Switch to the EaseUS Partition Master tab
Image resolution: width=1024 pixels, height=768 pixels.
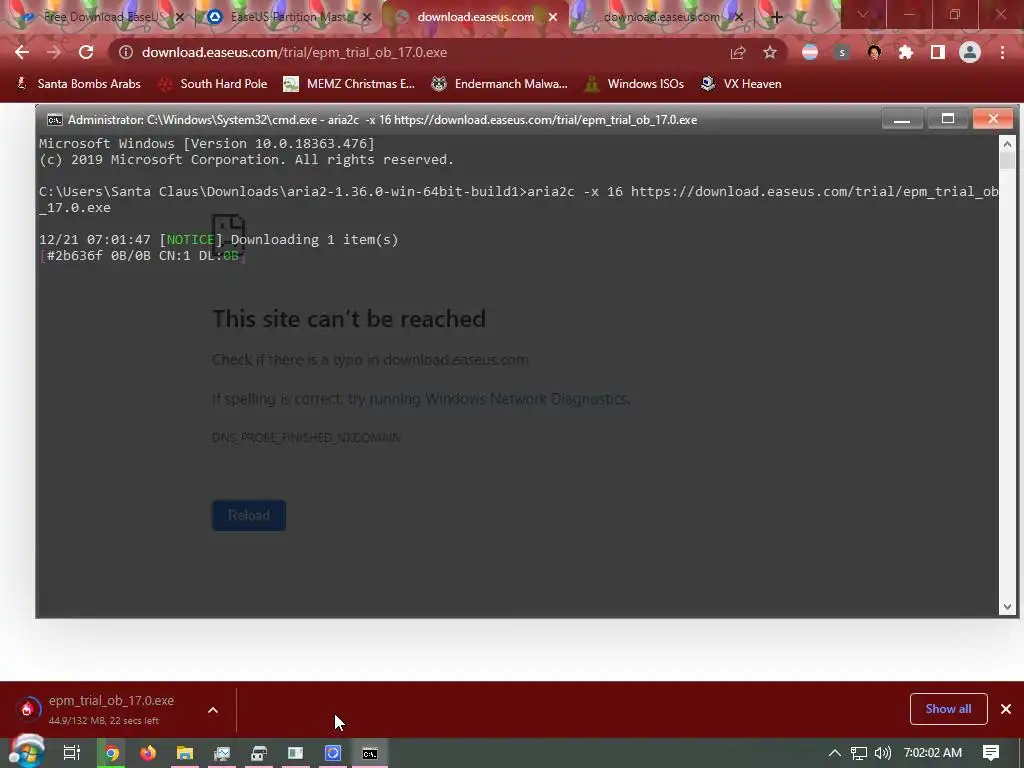(x=287, y=17)
